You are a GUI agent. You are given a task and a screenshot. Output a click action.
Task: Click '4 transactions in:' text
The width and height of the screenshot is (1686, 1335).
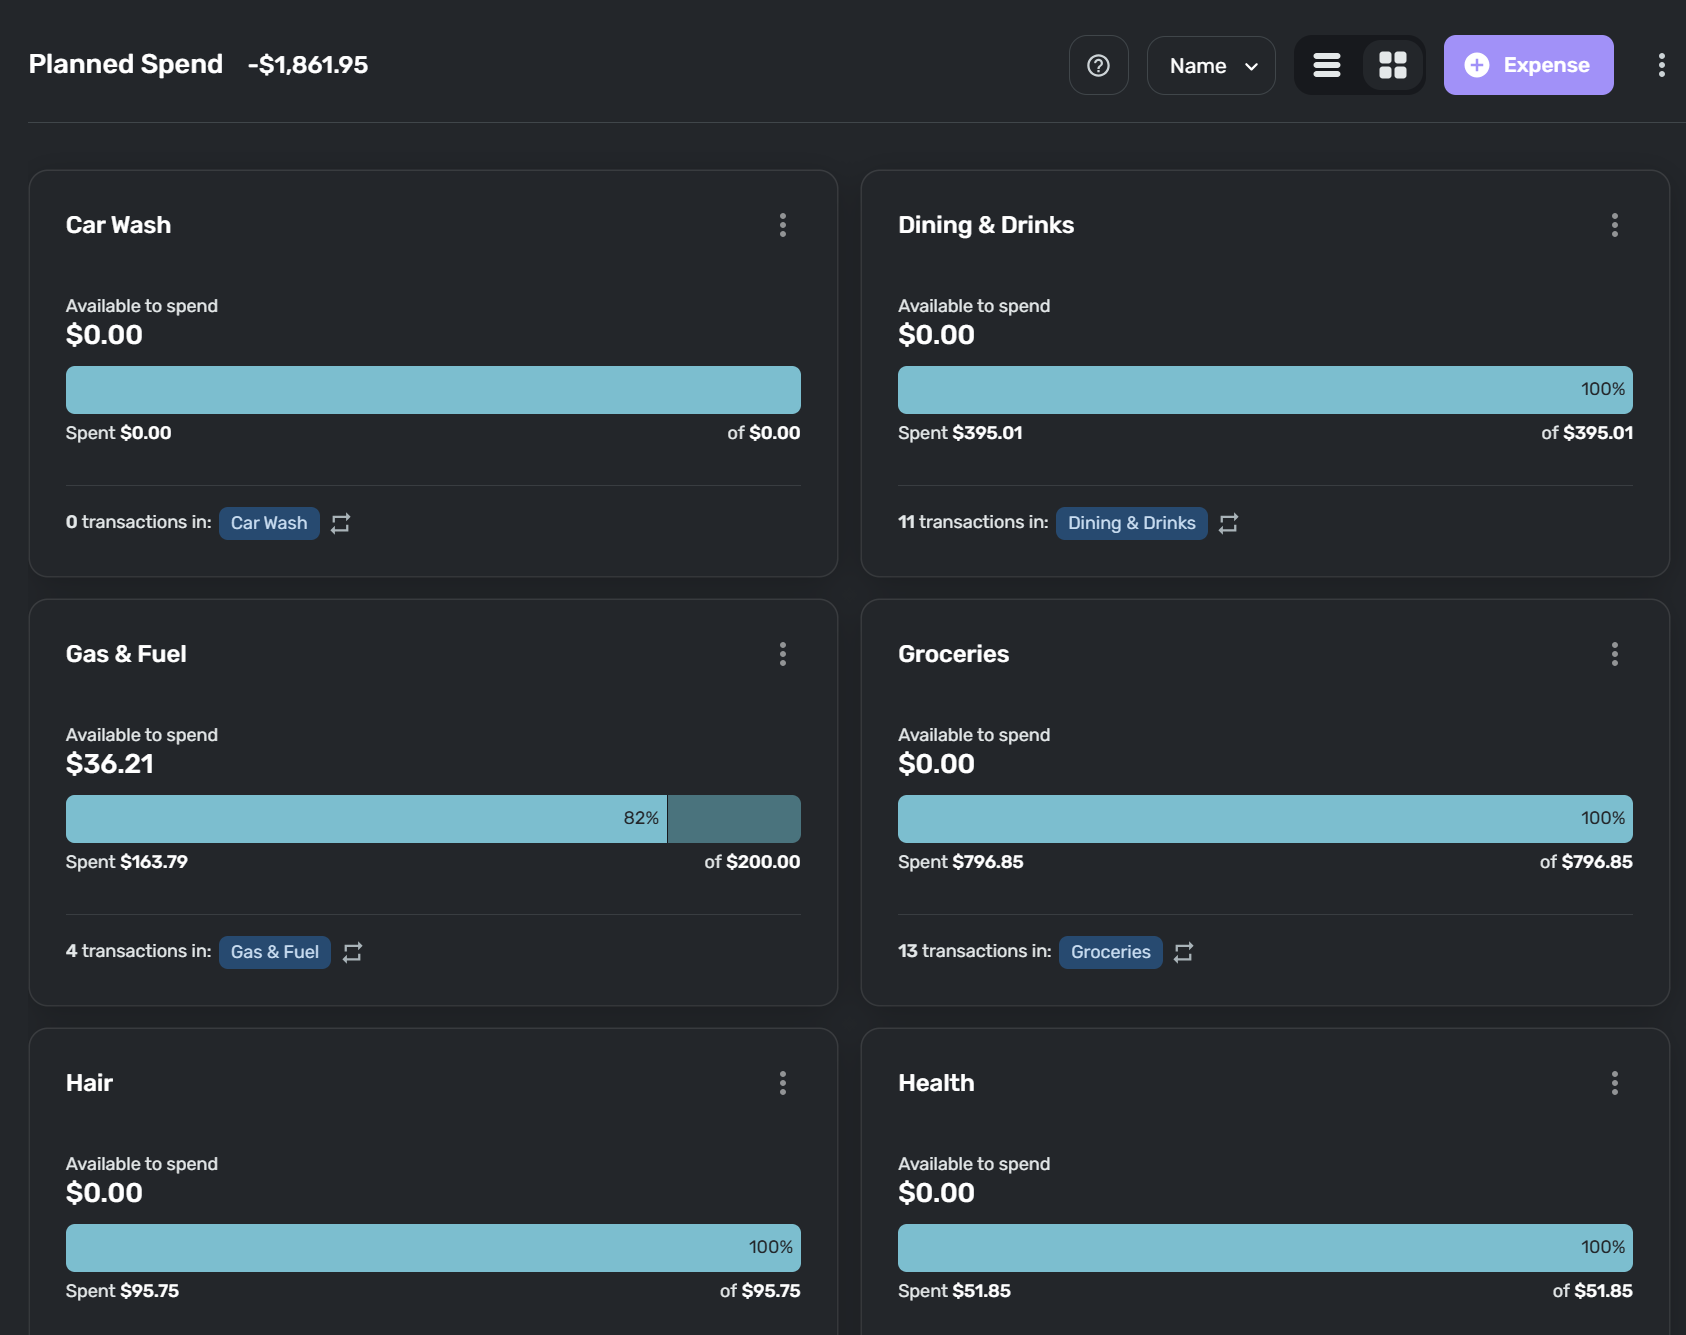tap(139, 951)
